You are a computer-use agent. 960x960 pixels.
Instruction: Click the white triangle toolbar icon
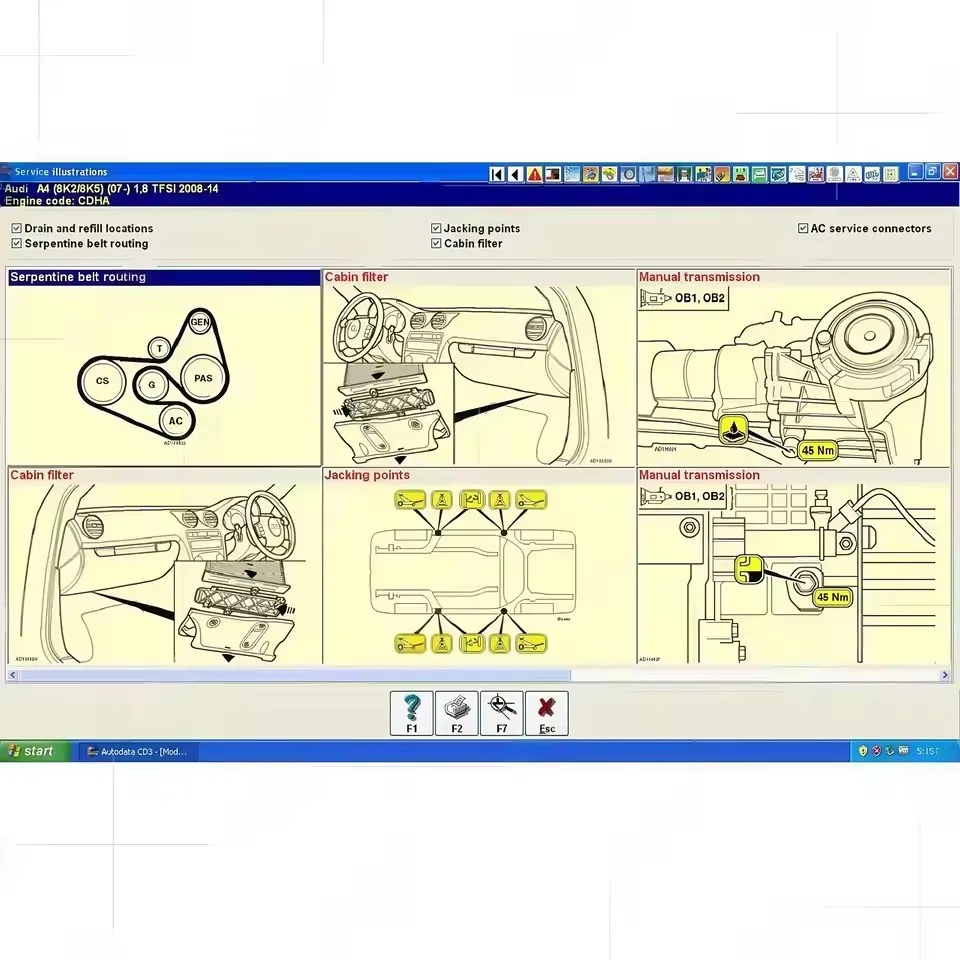[x=853, y=174]
